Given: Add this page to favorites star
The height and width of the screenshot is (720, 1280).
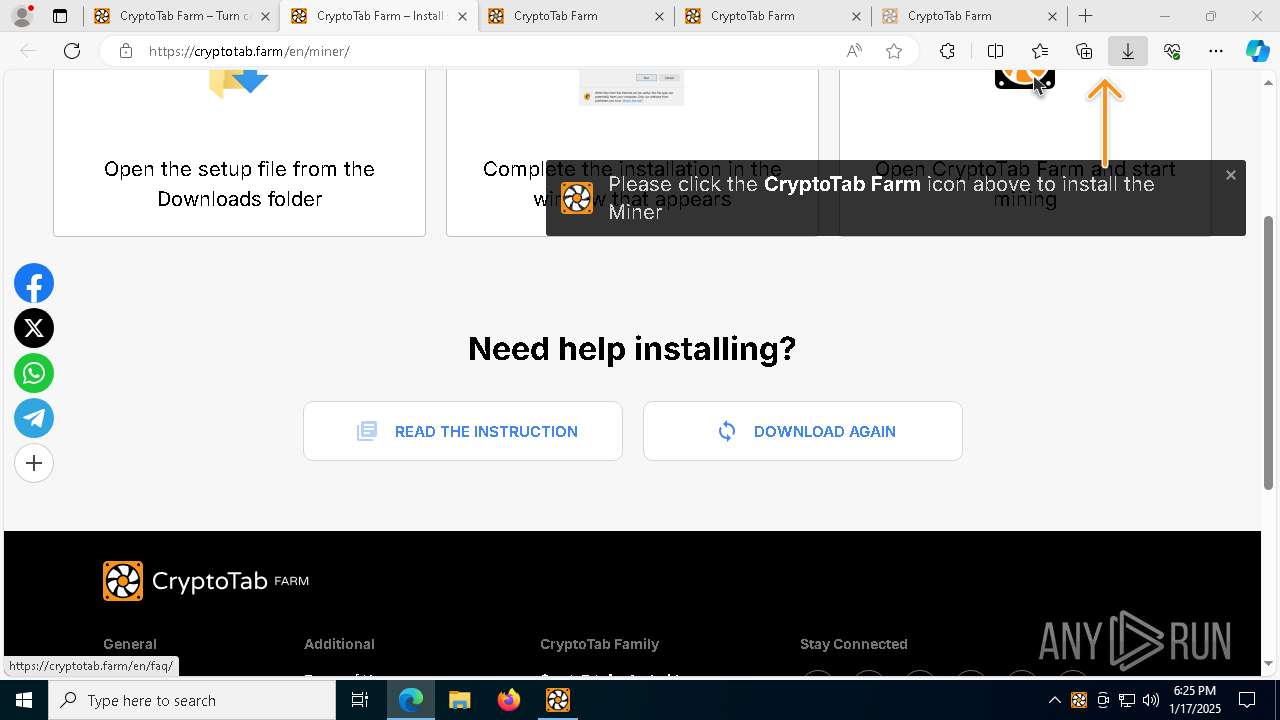Looking at the screenshot, I should coord(894,51).
